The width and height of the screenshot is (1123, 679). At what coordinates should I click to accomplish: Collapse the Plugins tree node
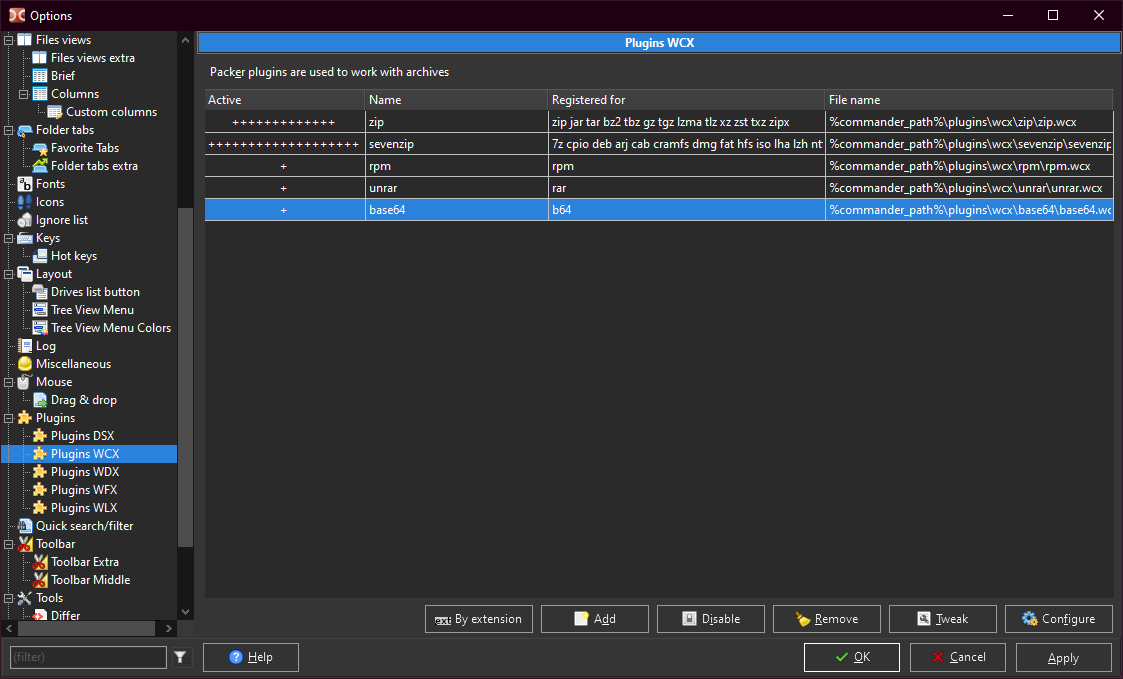click(9, 418)
